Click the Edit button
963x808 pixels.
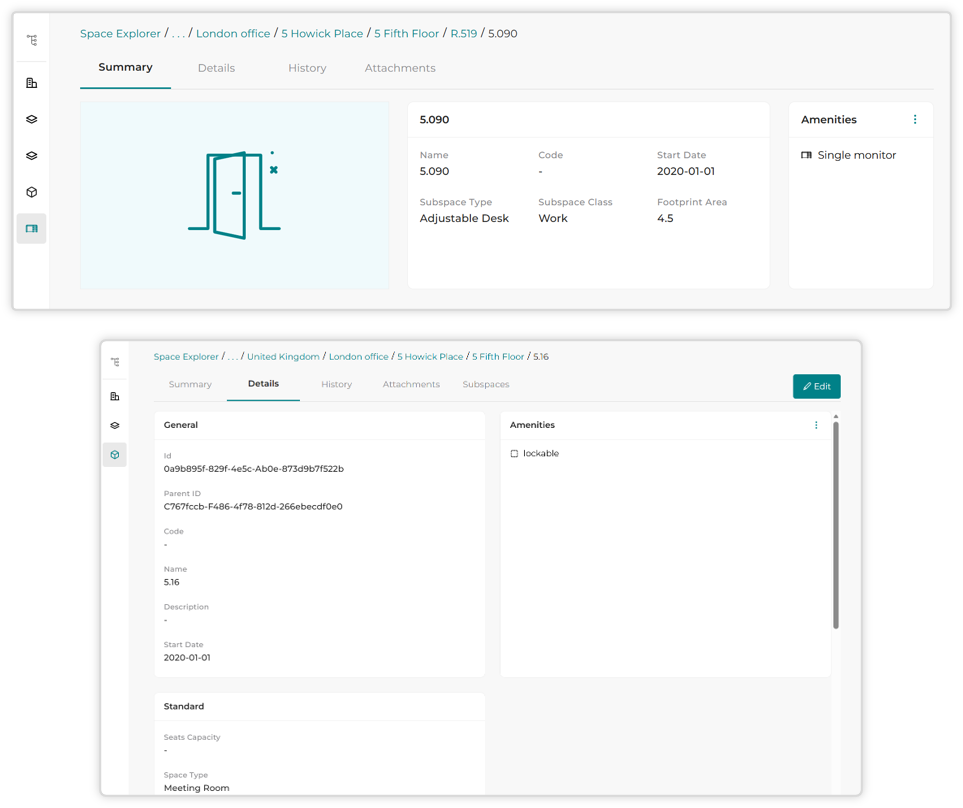pyautogui.click(x=817, y=386)
